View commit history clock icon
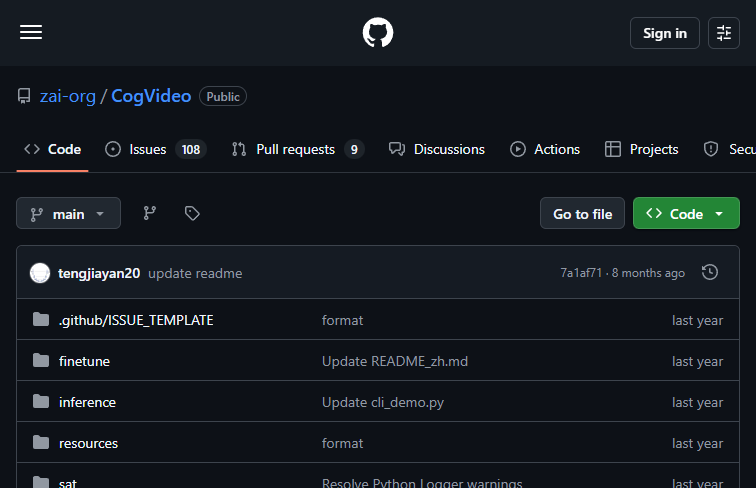 coord(710,272)
